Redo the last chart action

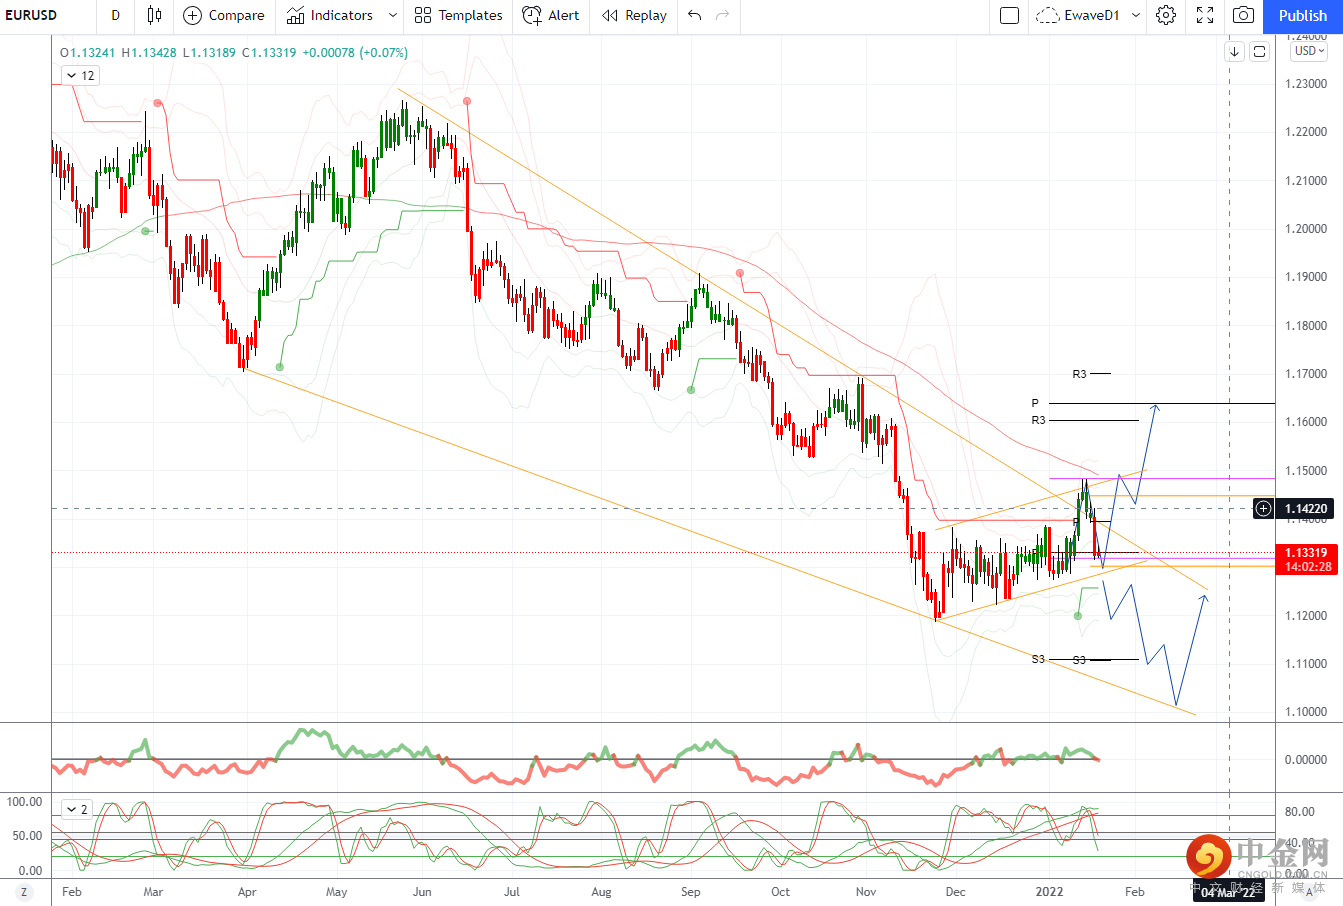(x=723, y=15)
